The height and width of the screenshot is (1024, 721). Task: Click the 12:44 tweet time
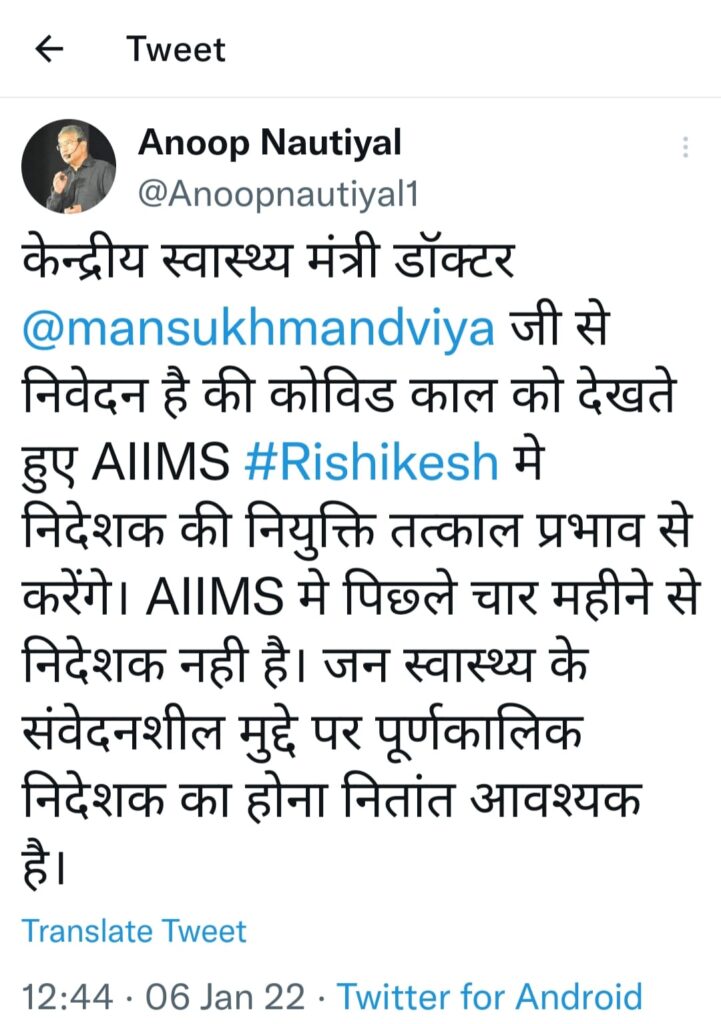[x=68, y=997]
